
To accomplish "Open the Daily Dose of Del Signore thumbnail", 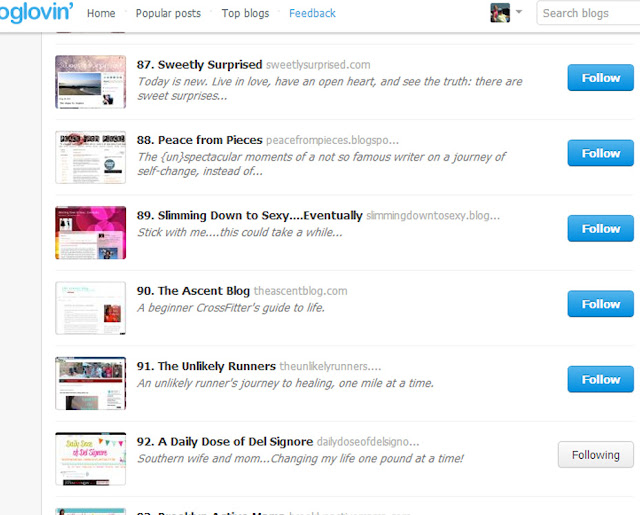I will 91,459.
